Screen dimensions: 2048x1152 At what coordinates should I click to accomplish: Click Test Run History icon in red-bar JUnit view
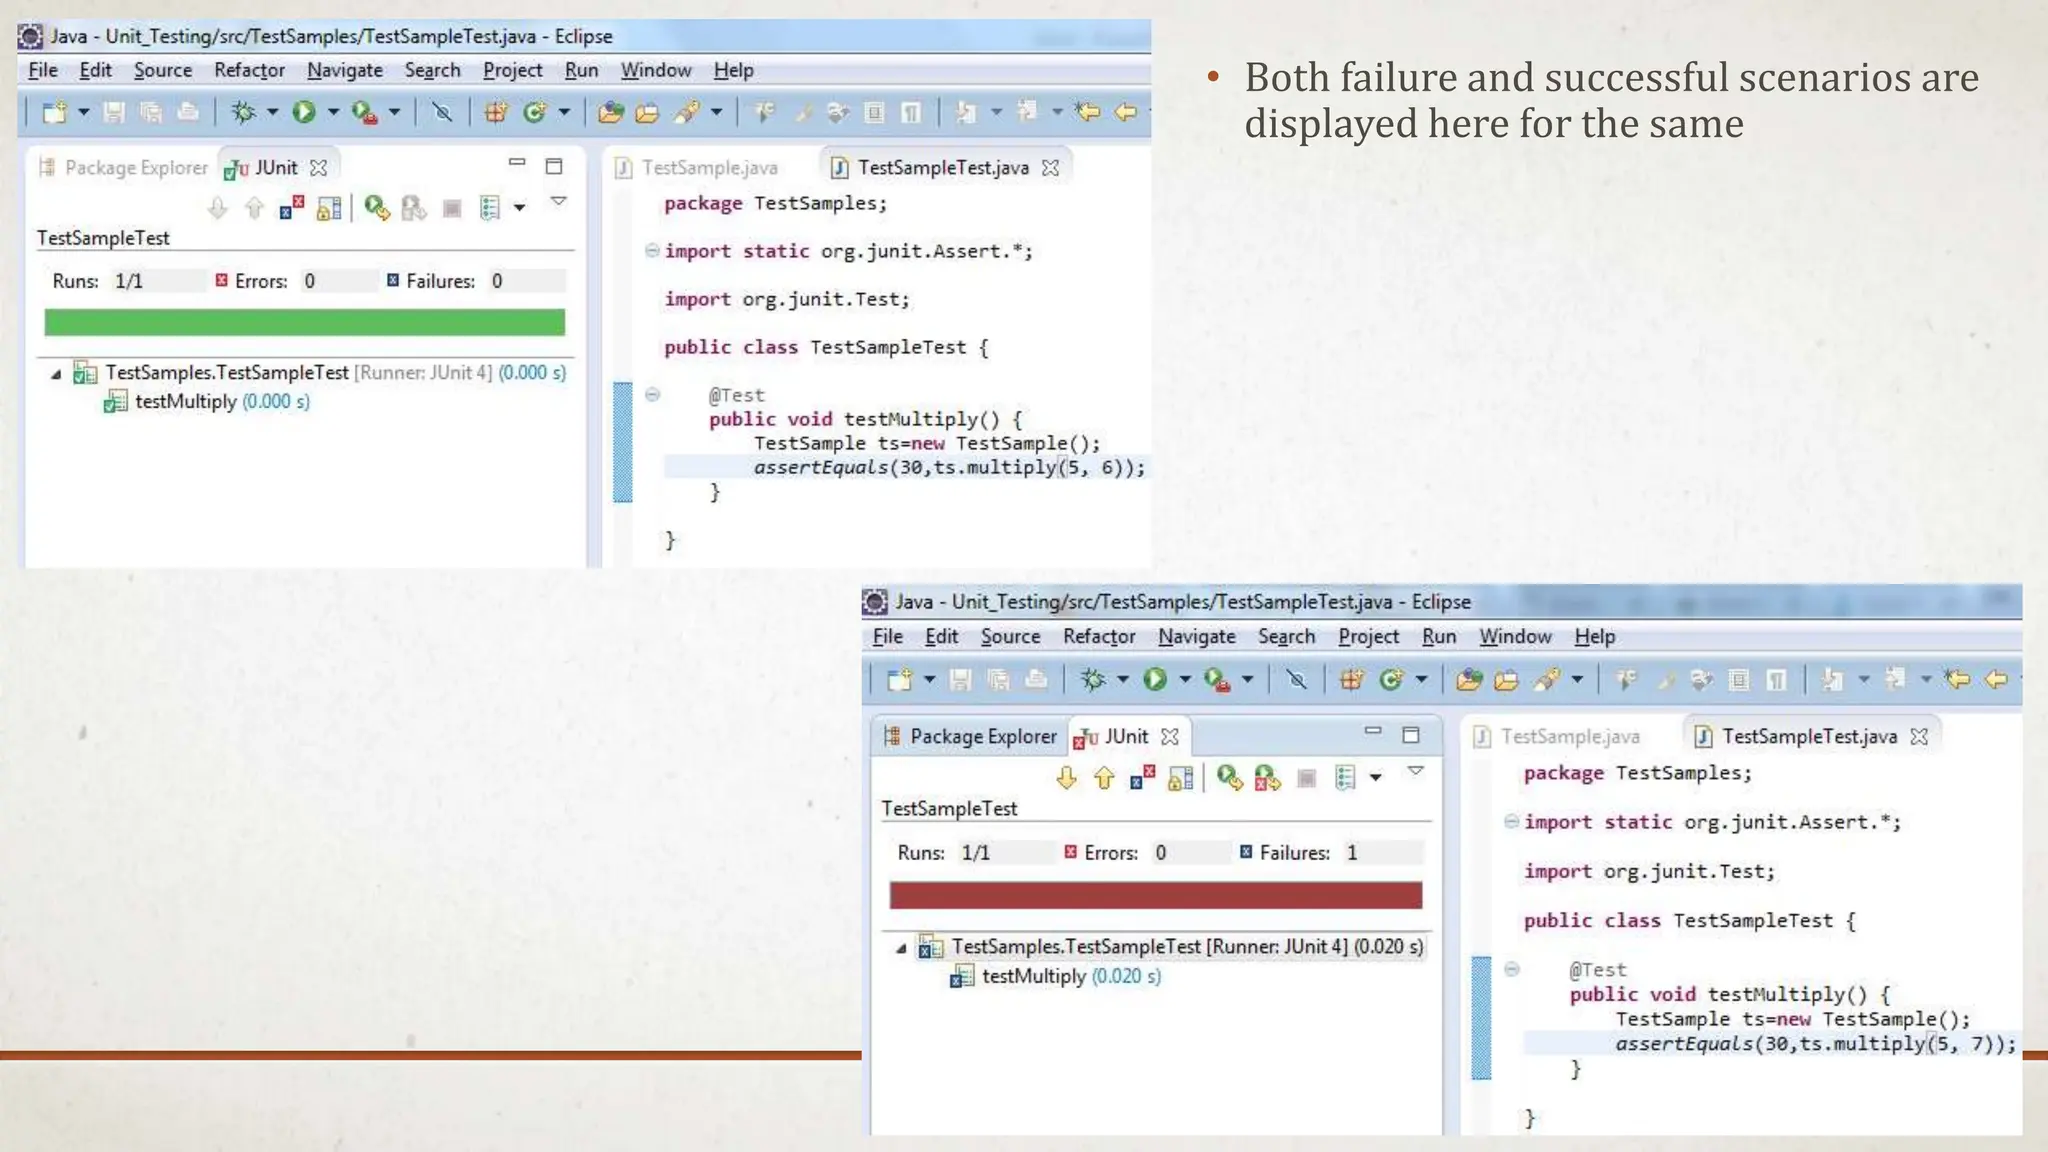click(1345, 778)
